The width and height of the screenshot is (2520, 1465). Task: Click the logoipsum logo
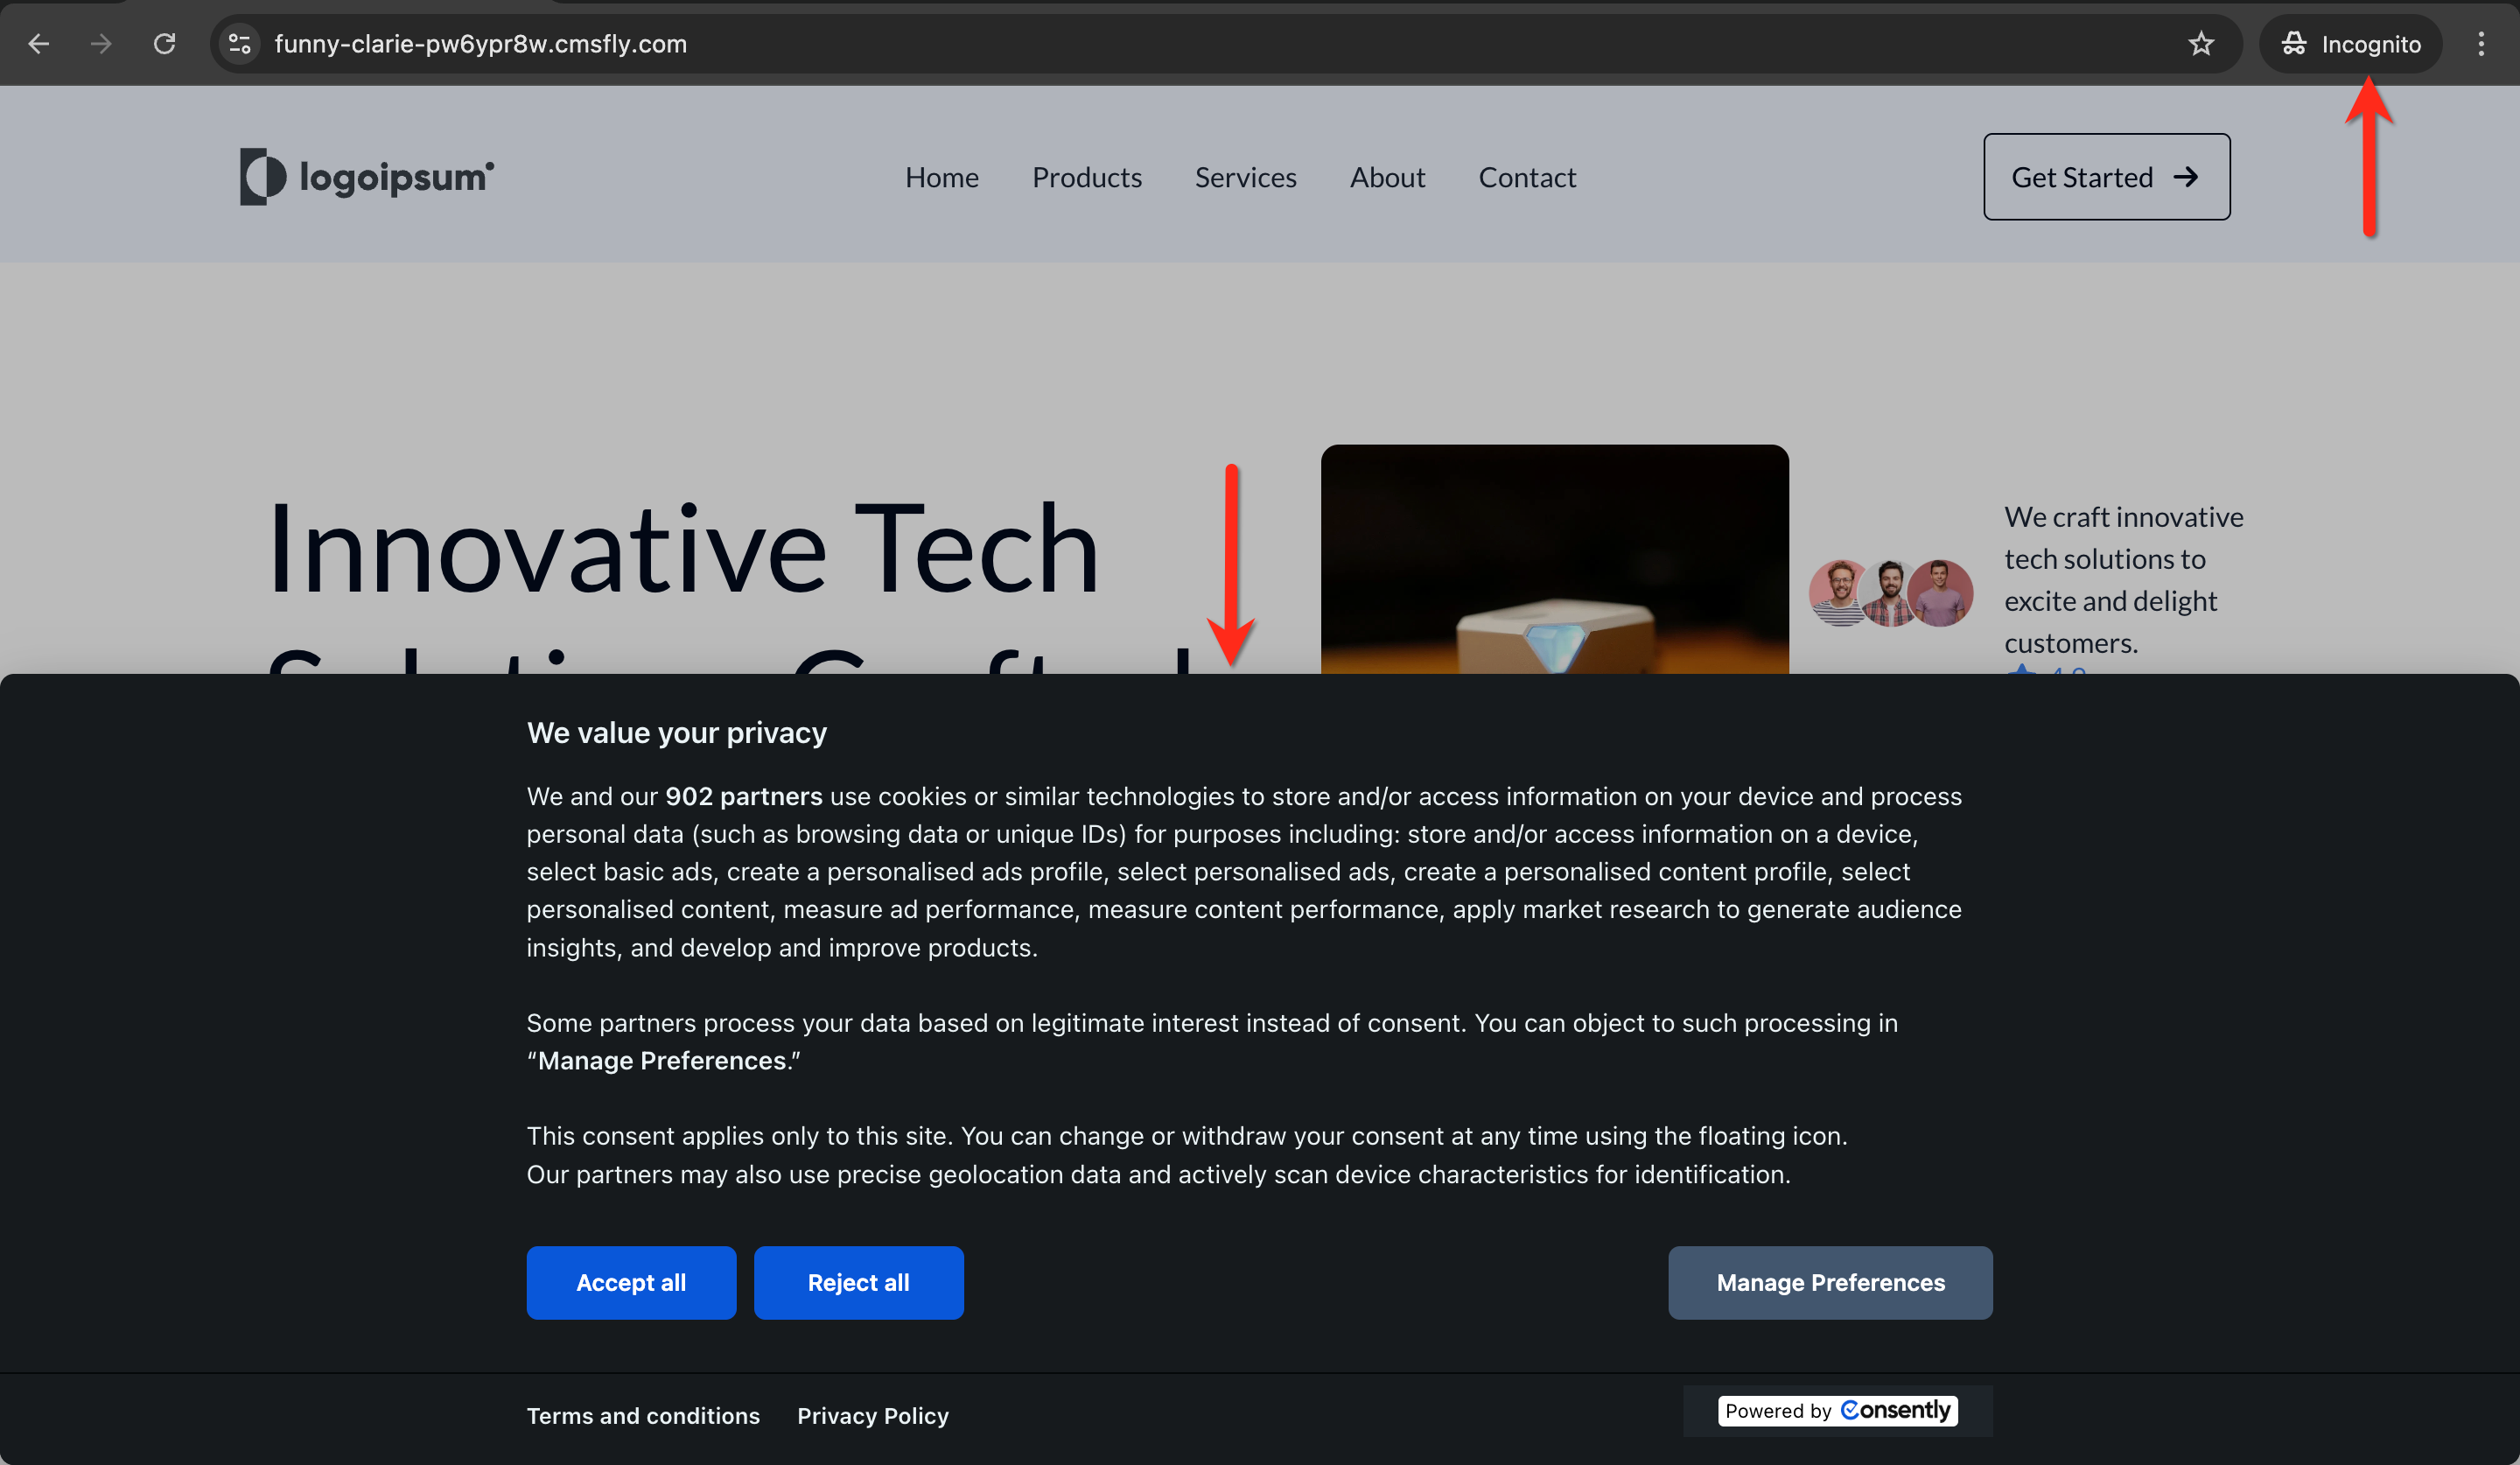tap(367, 177)
